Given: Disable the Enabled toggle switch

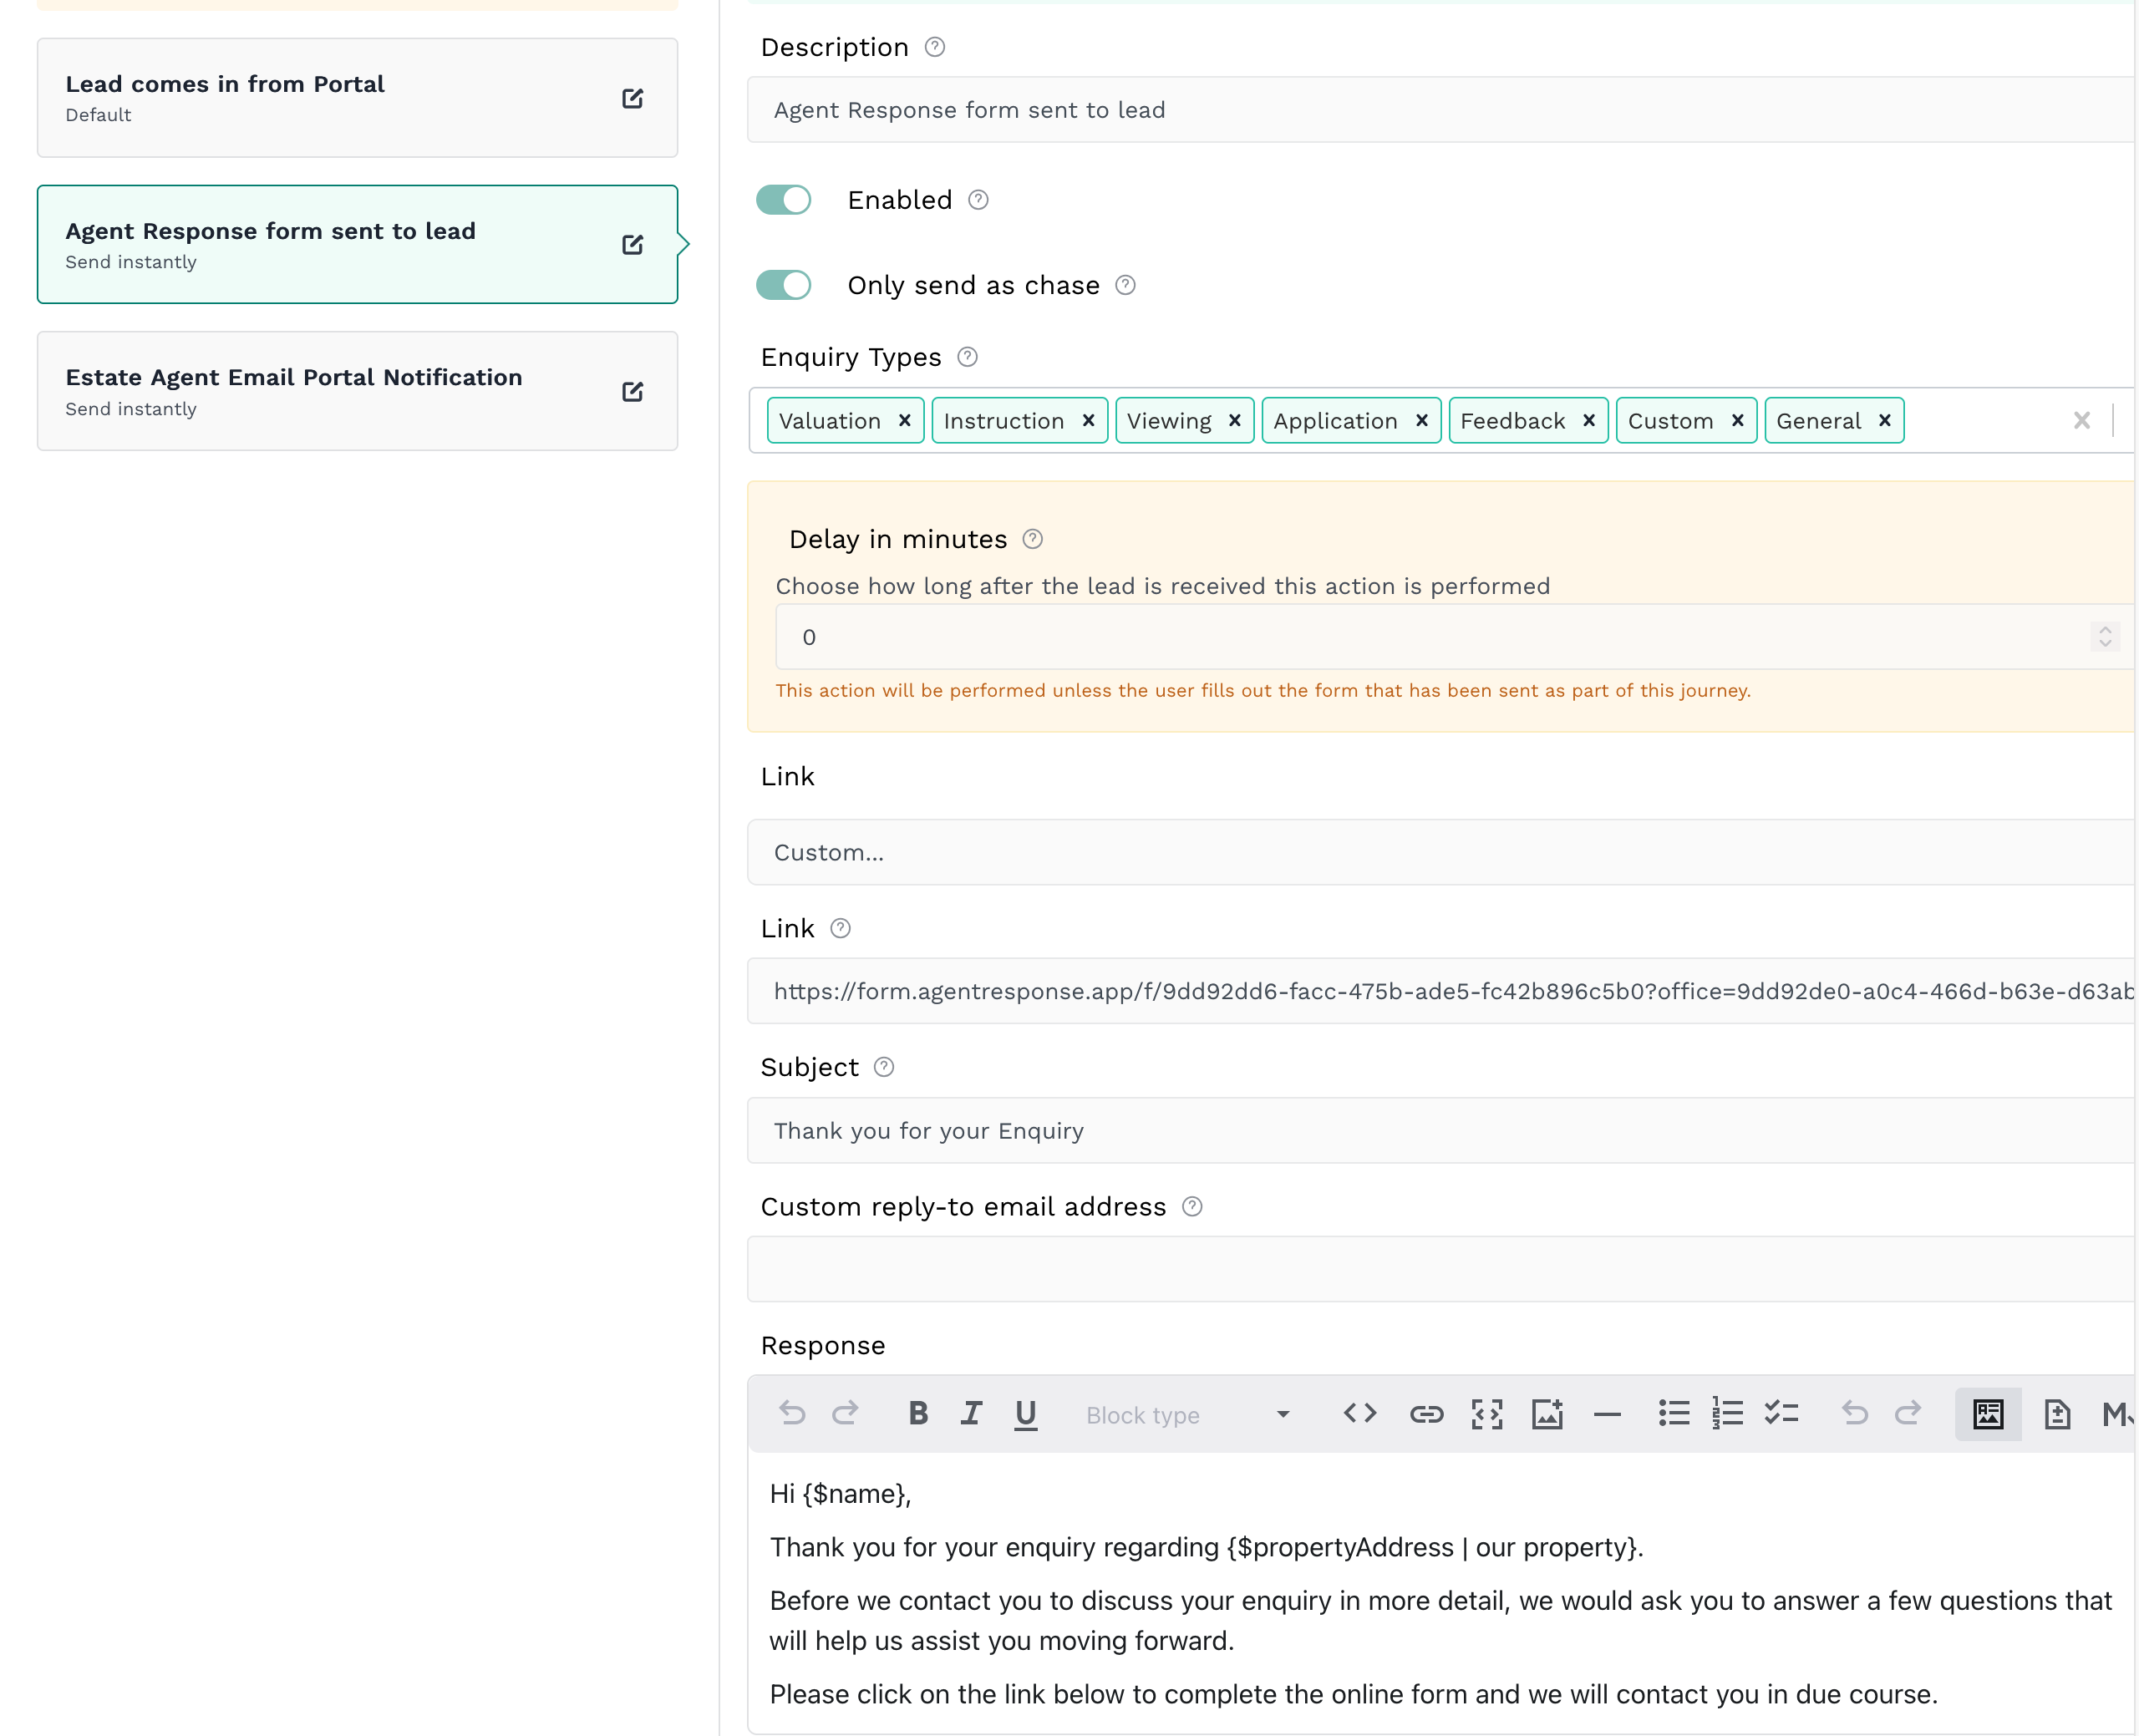Looking at the screenshot, I should click(x=783, y=200).
